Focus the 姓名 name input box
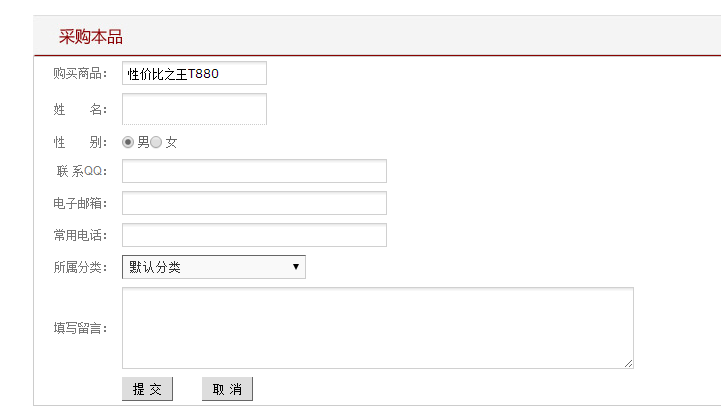 coord(194,109)
